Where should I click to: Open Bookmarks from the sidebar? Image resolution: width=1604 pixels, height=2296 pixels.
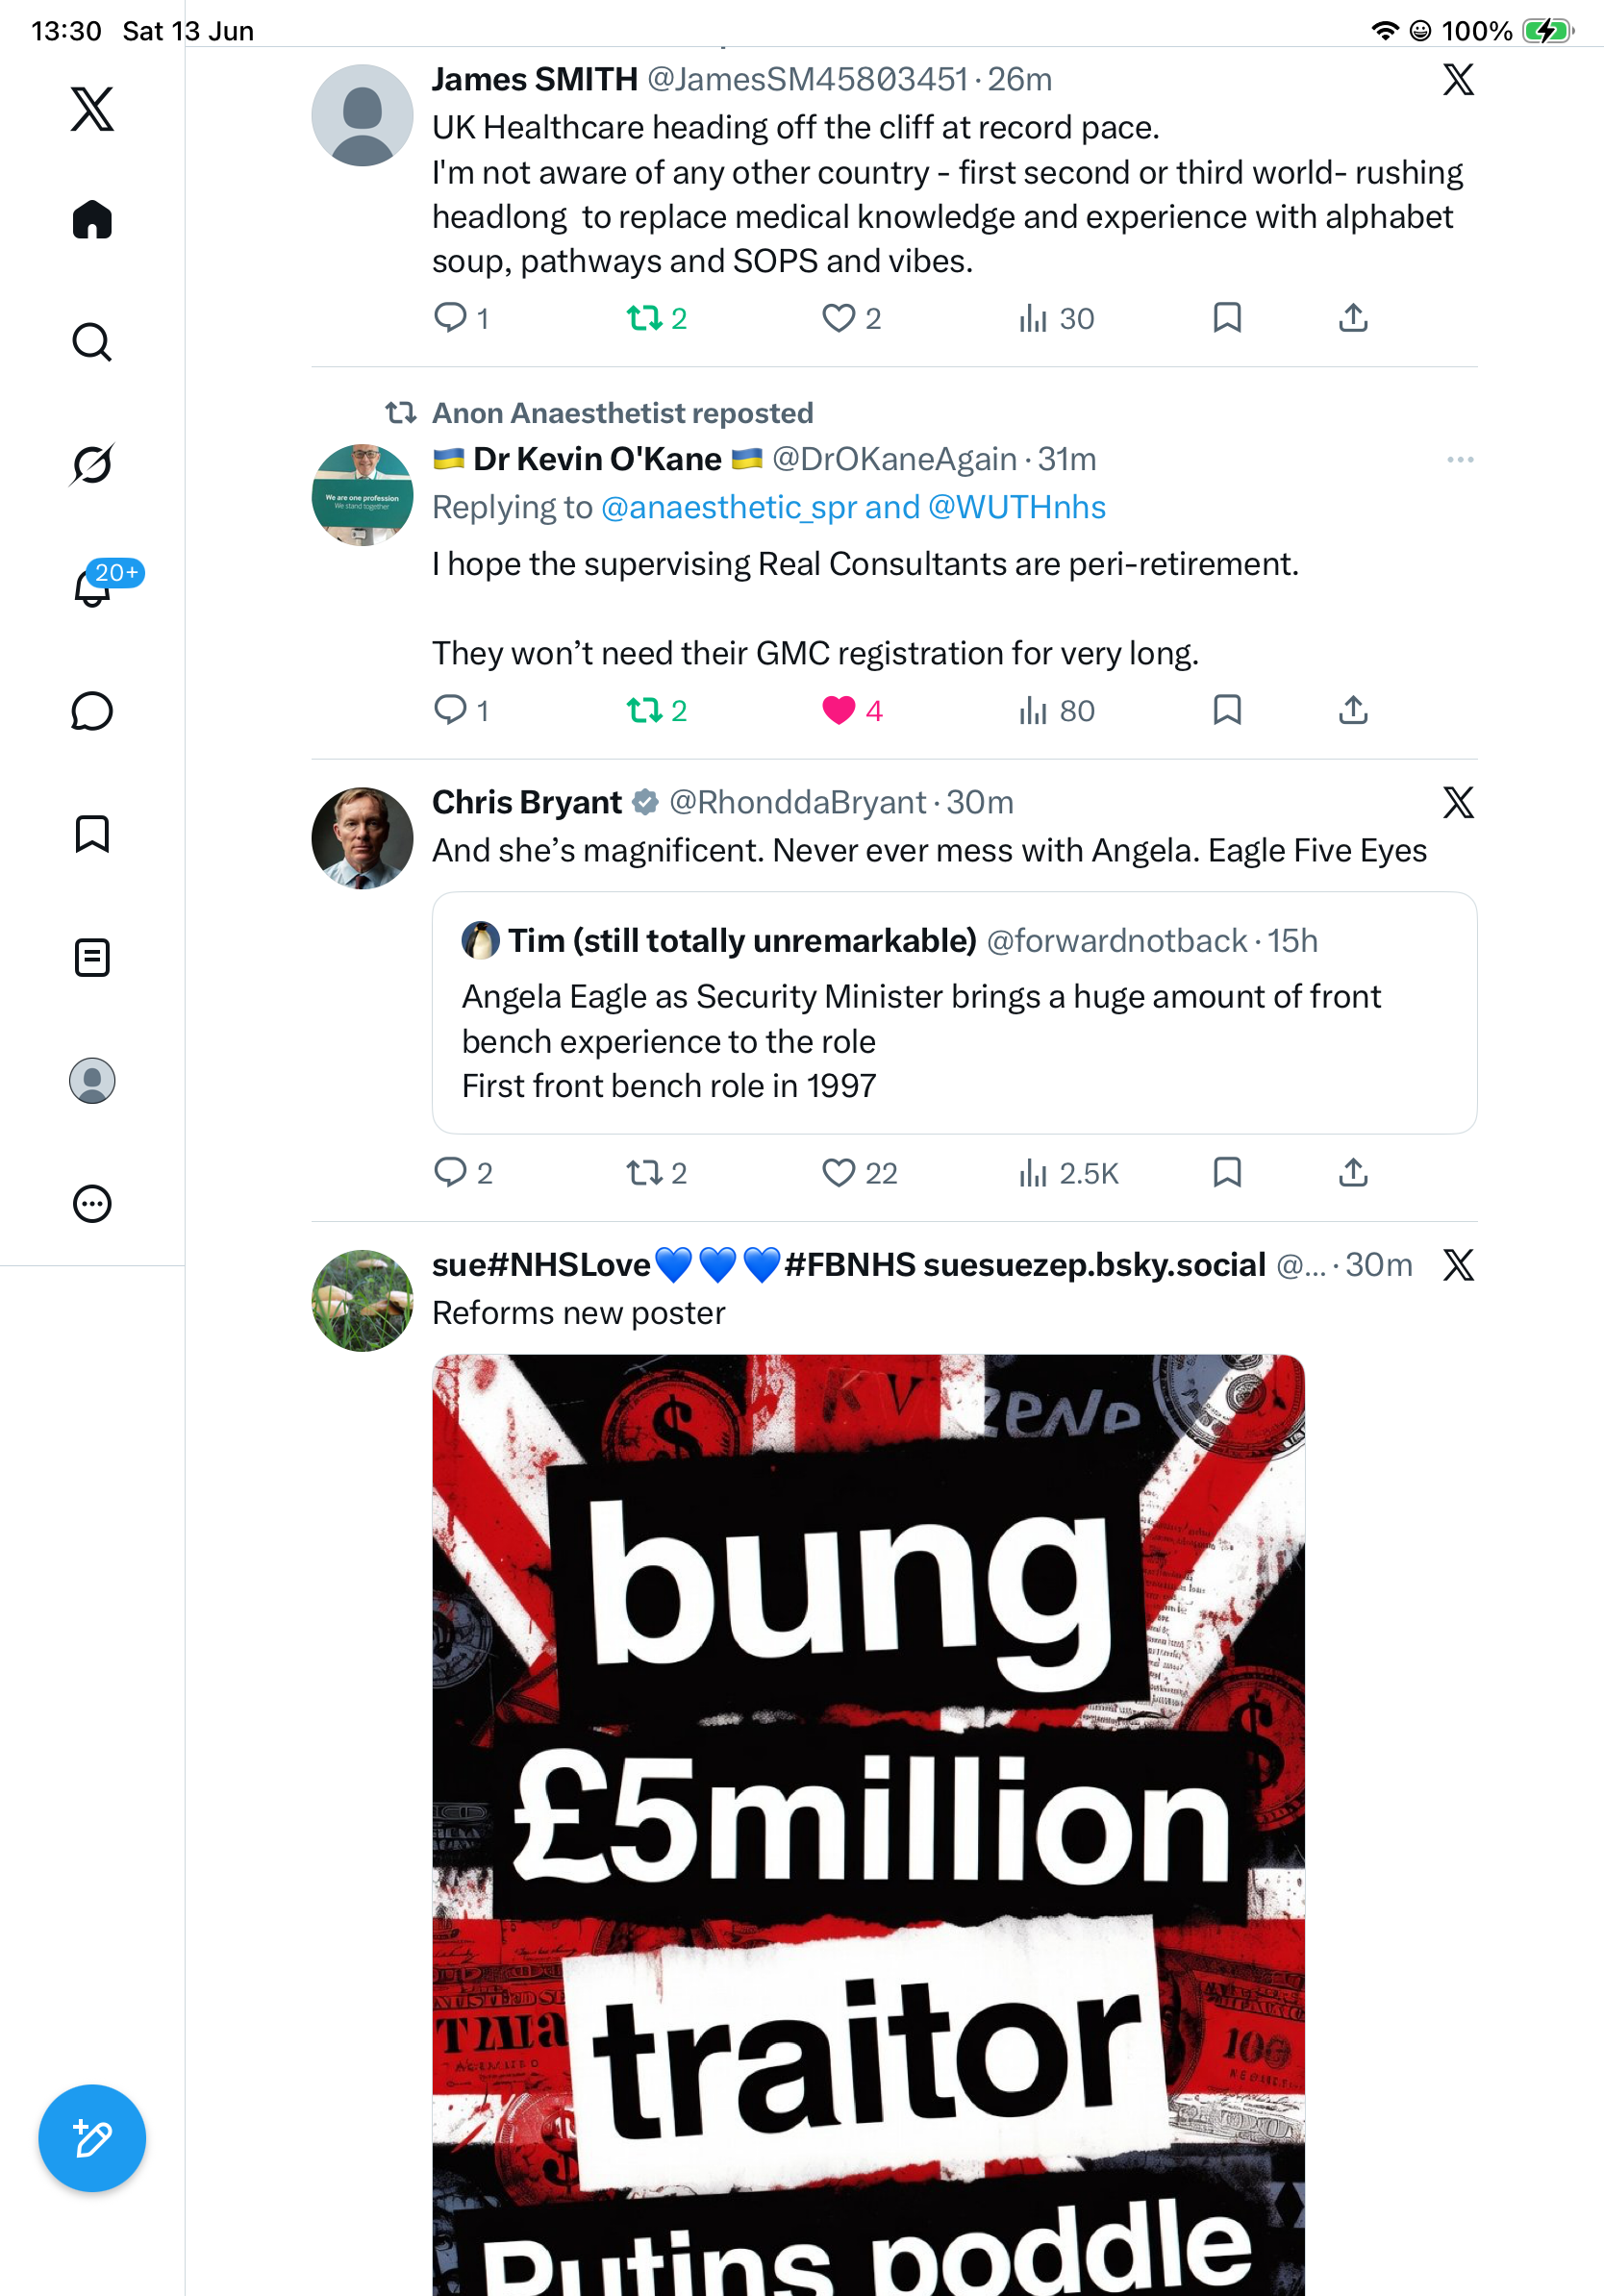pyautogui.click(x=92, y=834)
